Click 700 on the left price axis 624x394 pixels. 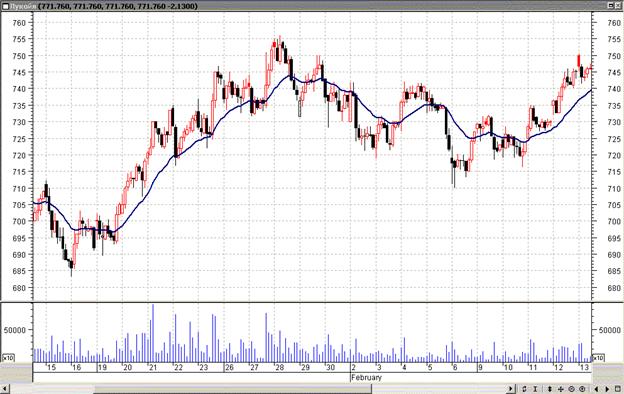pyautogui.click(x=19, y=222)
